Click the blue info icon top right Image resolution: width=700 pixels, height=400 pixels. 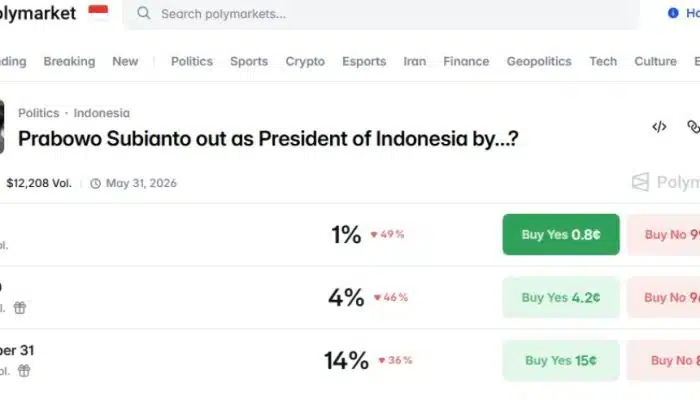click(673, 13)
